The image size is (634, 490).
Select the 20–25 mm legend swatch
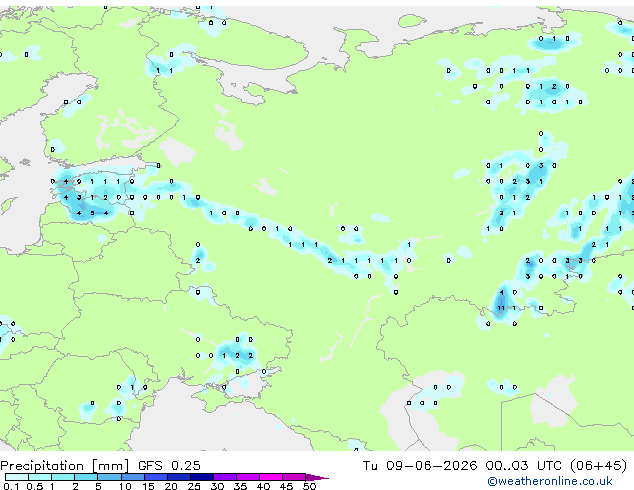tap(178, 477)
